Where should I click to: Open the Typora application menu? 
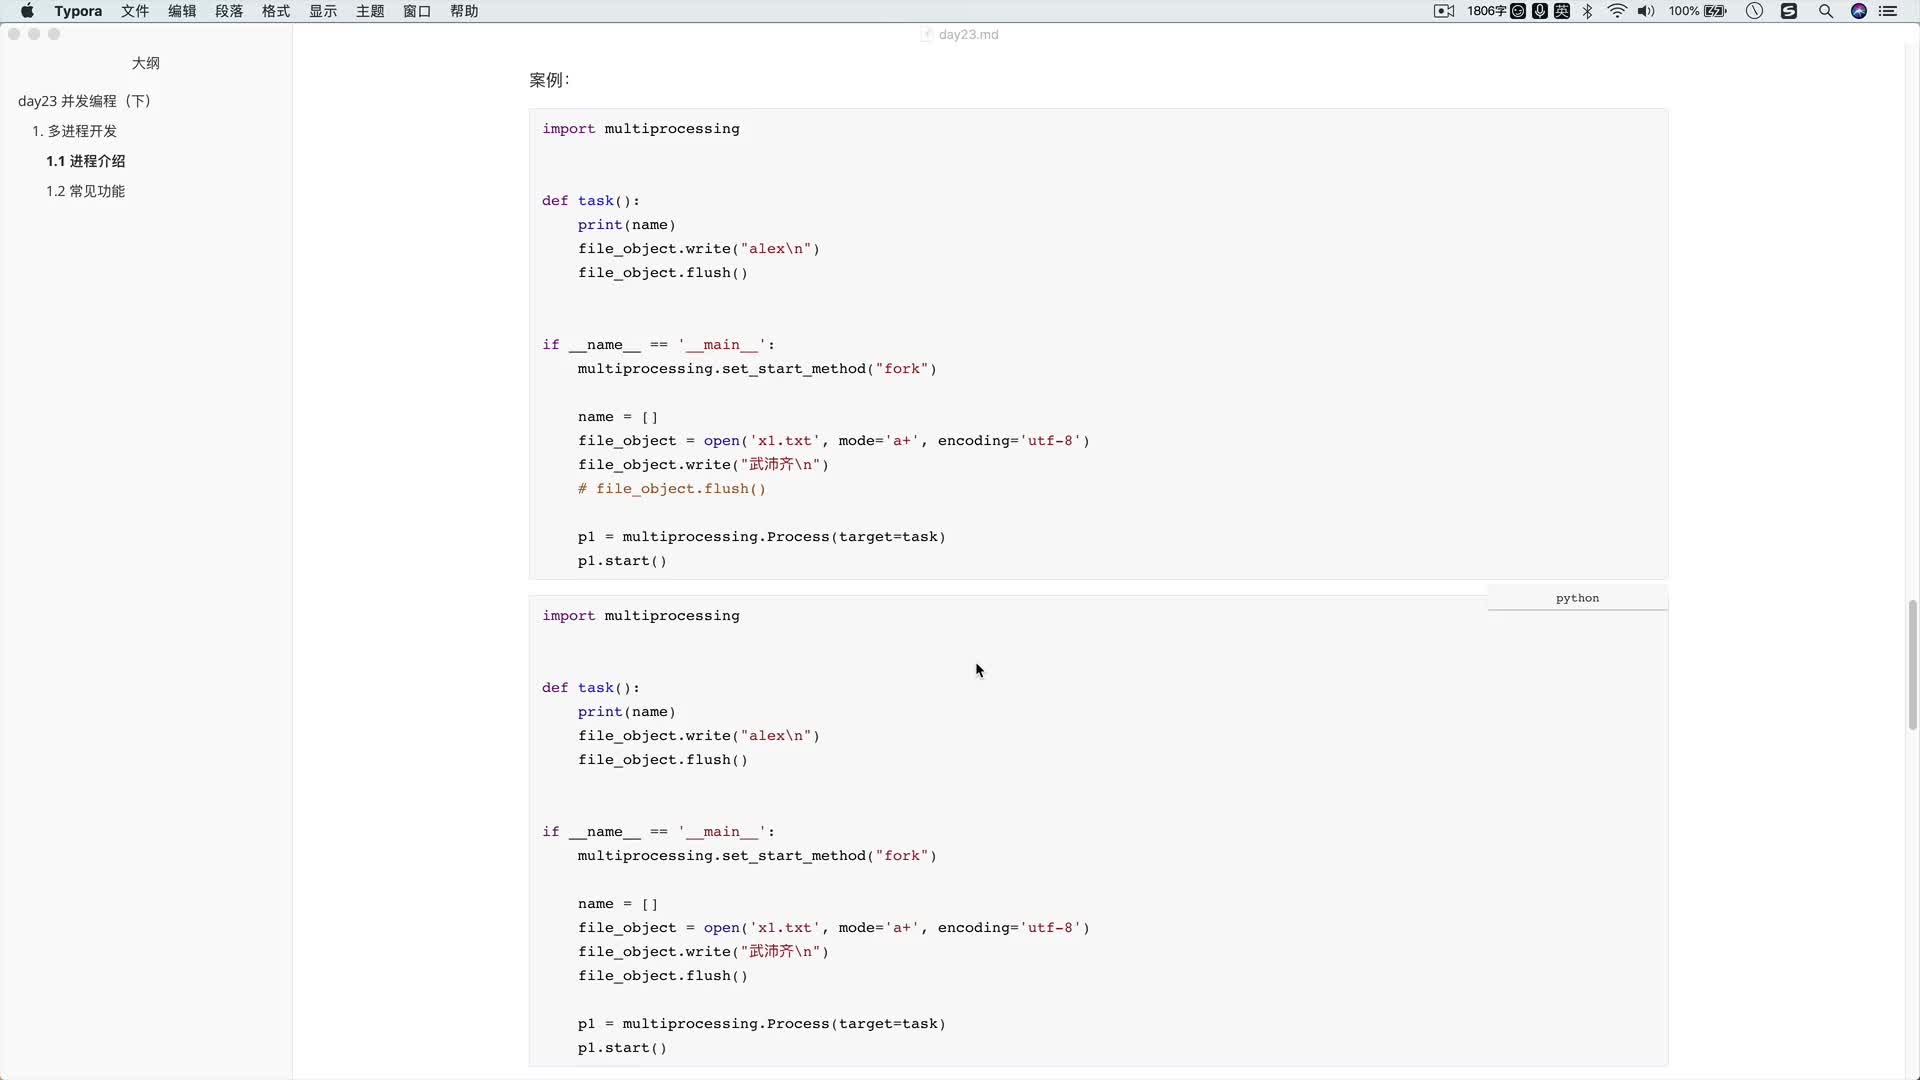click(x=78, y=11)
